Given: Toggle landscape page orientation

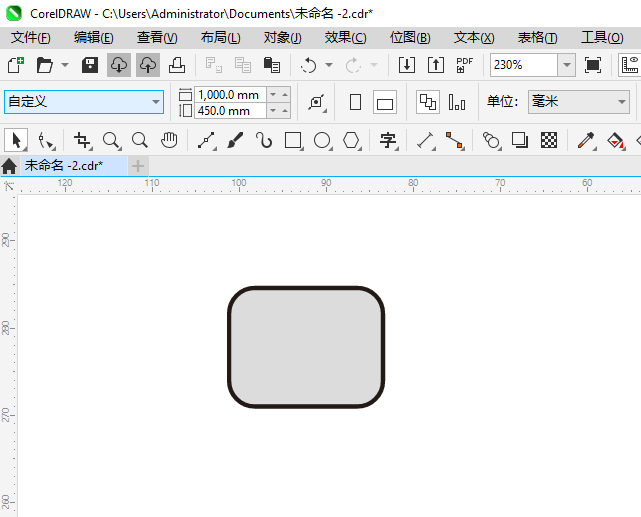Looking at the screenshot, I should pos(385,102).
